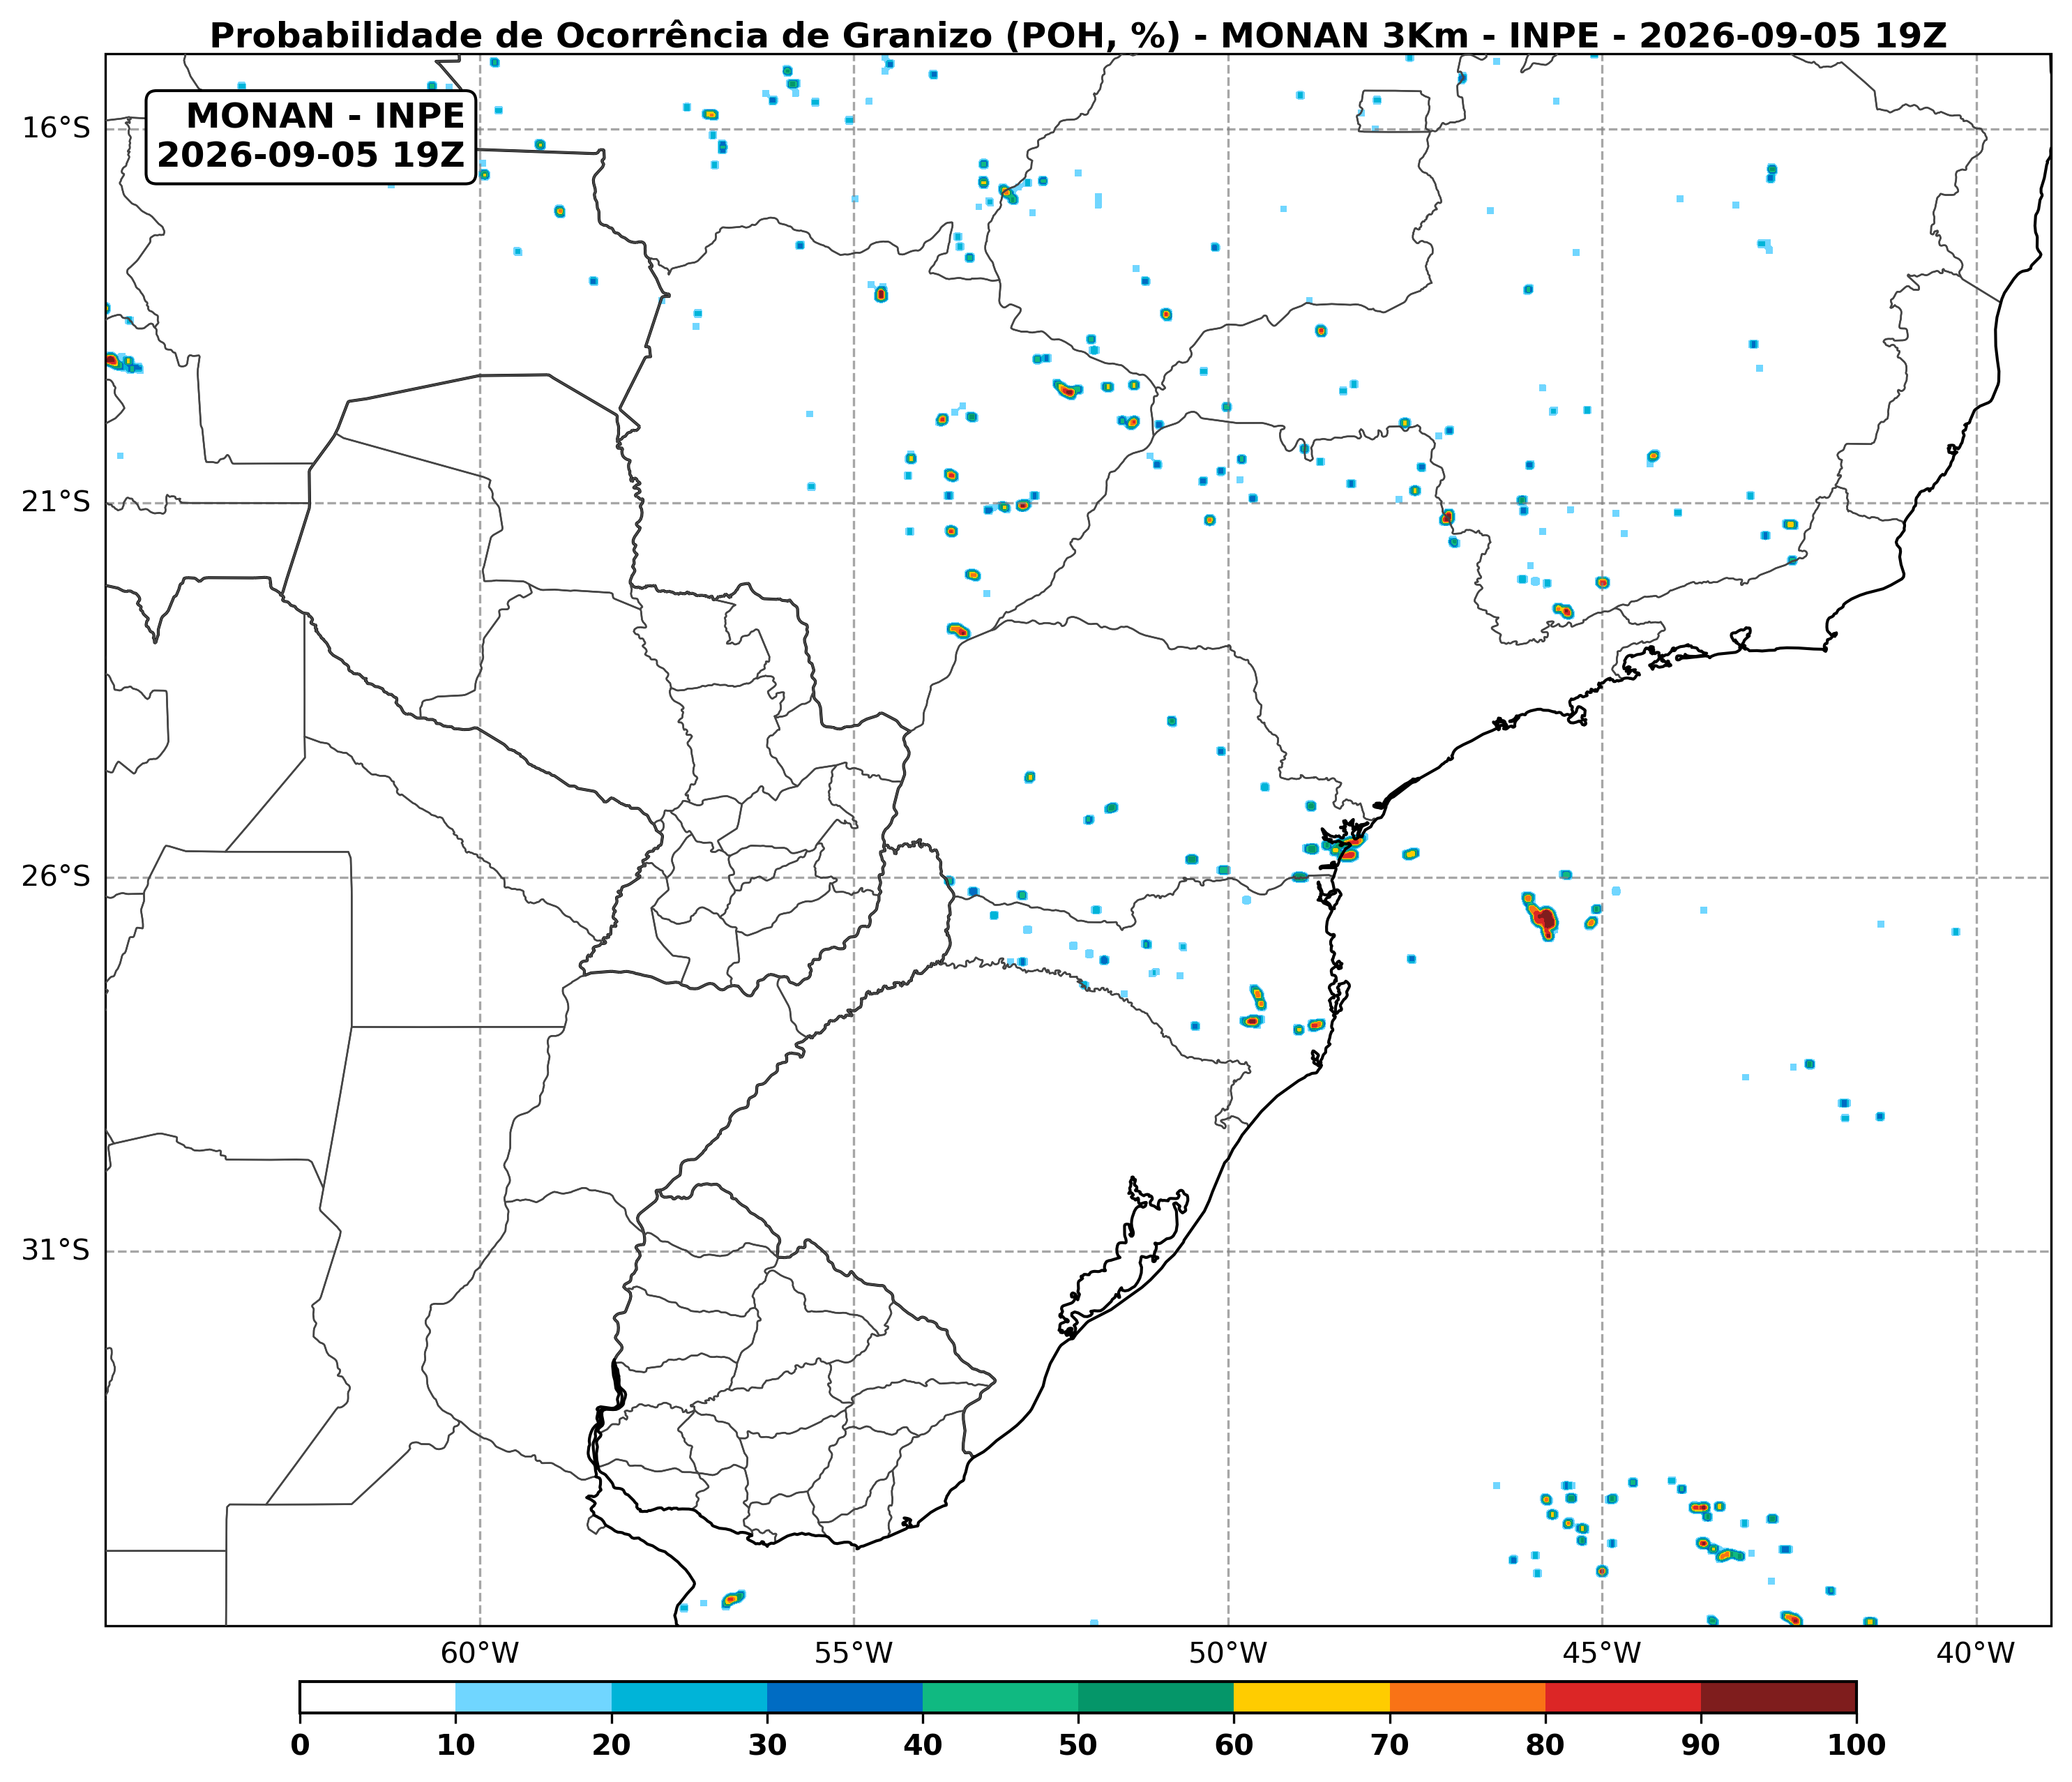
Task: Click the 40°W longitude label
Action: click(x=1976, y=1653)
